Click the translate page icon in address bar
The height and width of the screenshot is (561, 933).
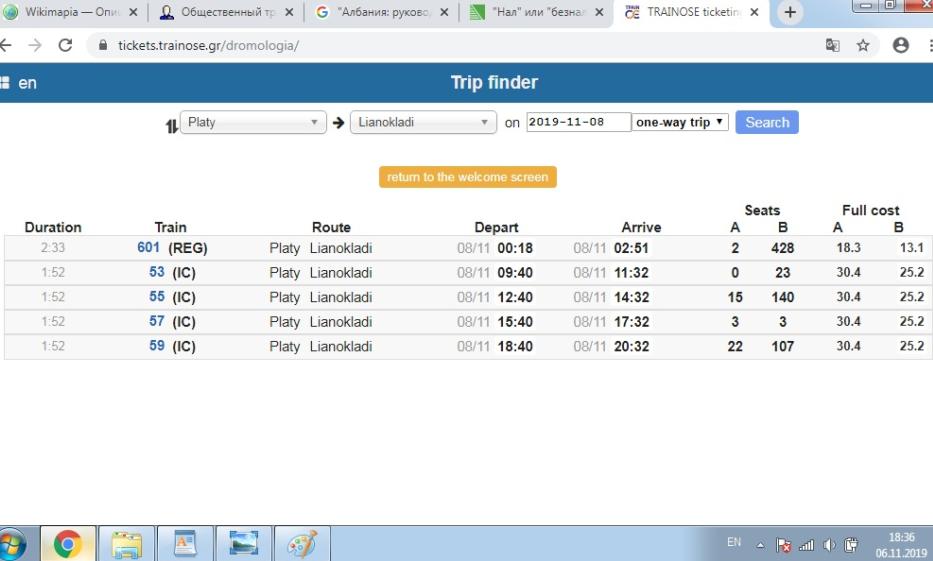pyautogui.click(x=832, y=45)
